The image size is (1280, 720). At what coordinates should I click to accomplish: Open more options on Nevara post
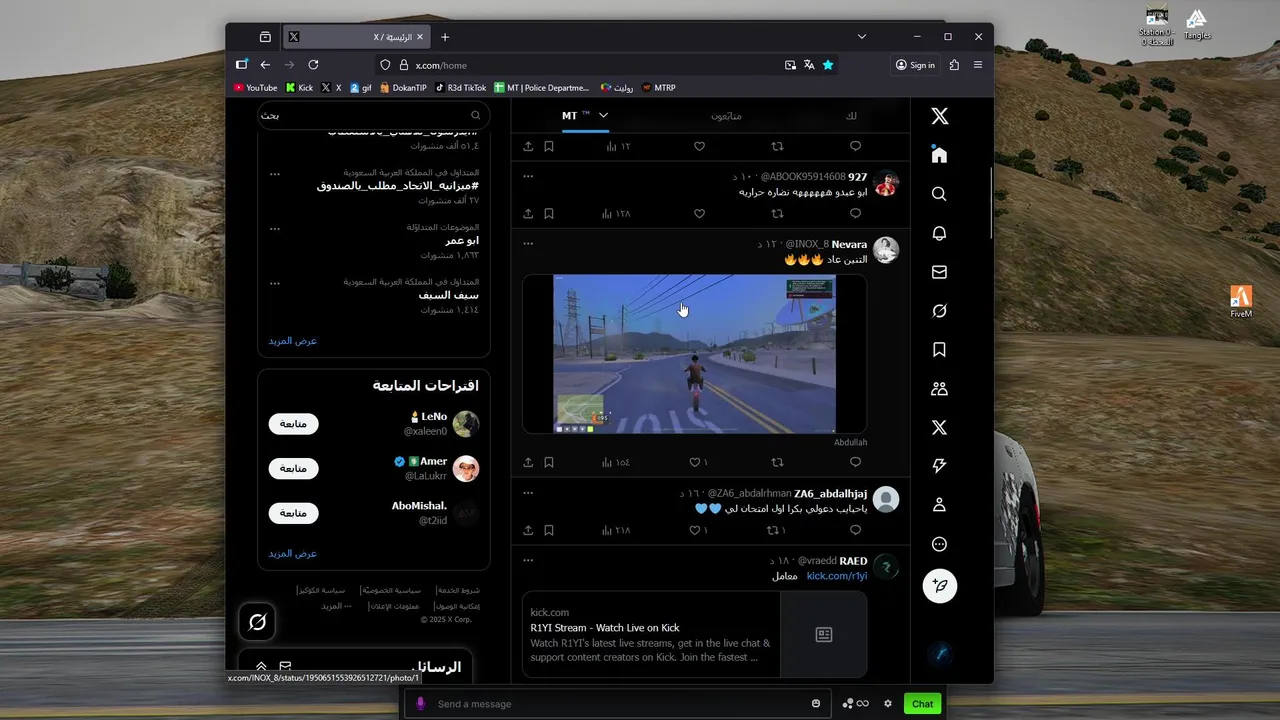point(528,243)
